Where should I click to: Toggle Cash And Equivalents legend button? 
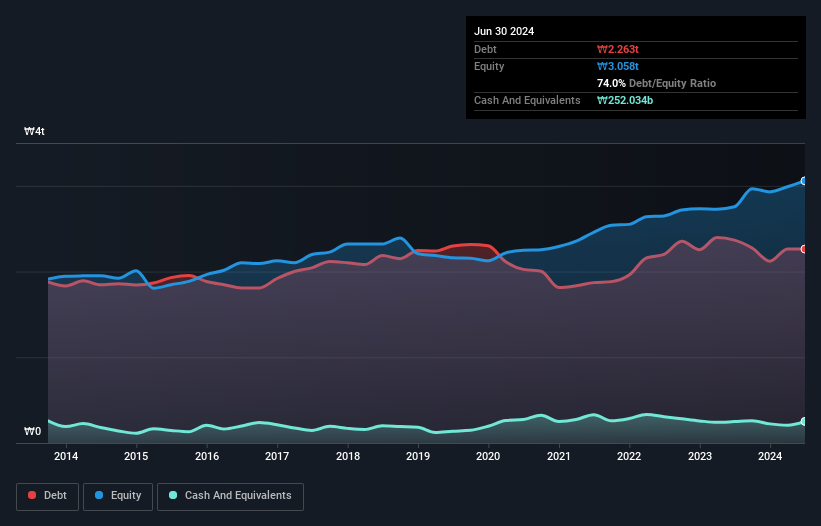(230, 496)
